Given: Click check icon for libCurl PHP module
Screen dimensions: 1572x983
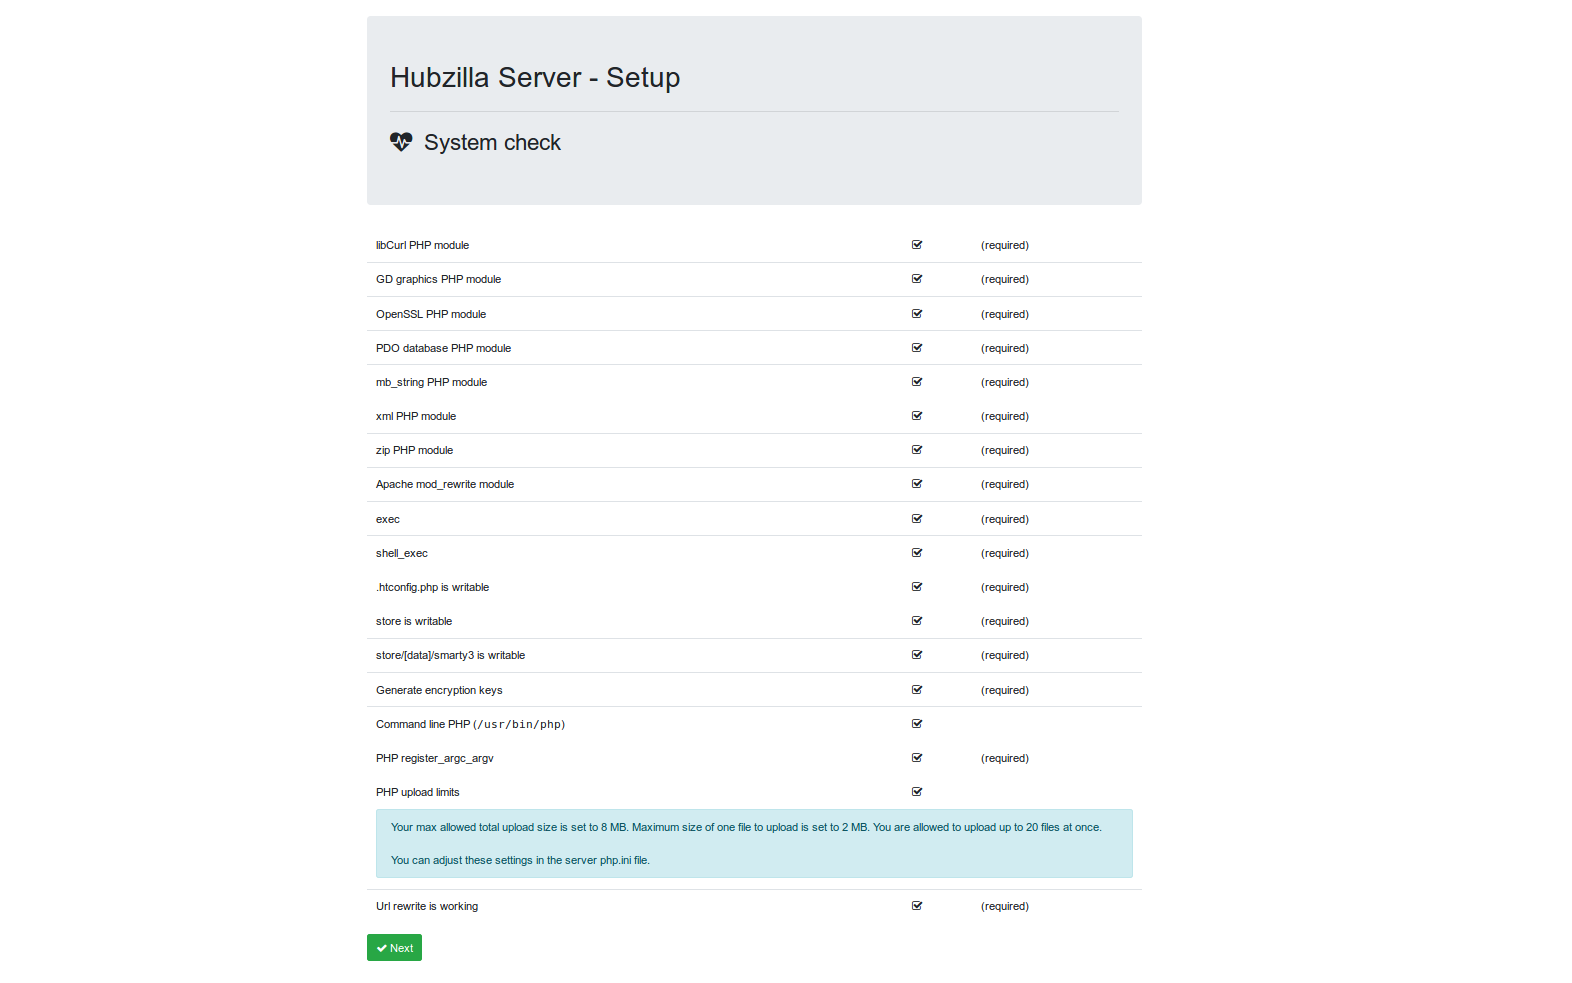Looking at the screenshot, I should pos(917,245).
